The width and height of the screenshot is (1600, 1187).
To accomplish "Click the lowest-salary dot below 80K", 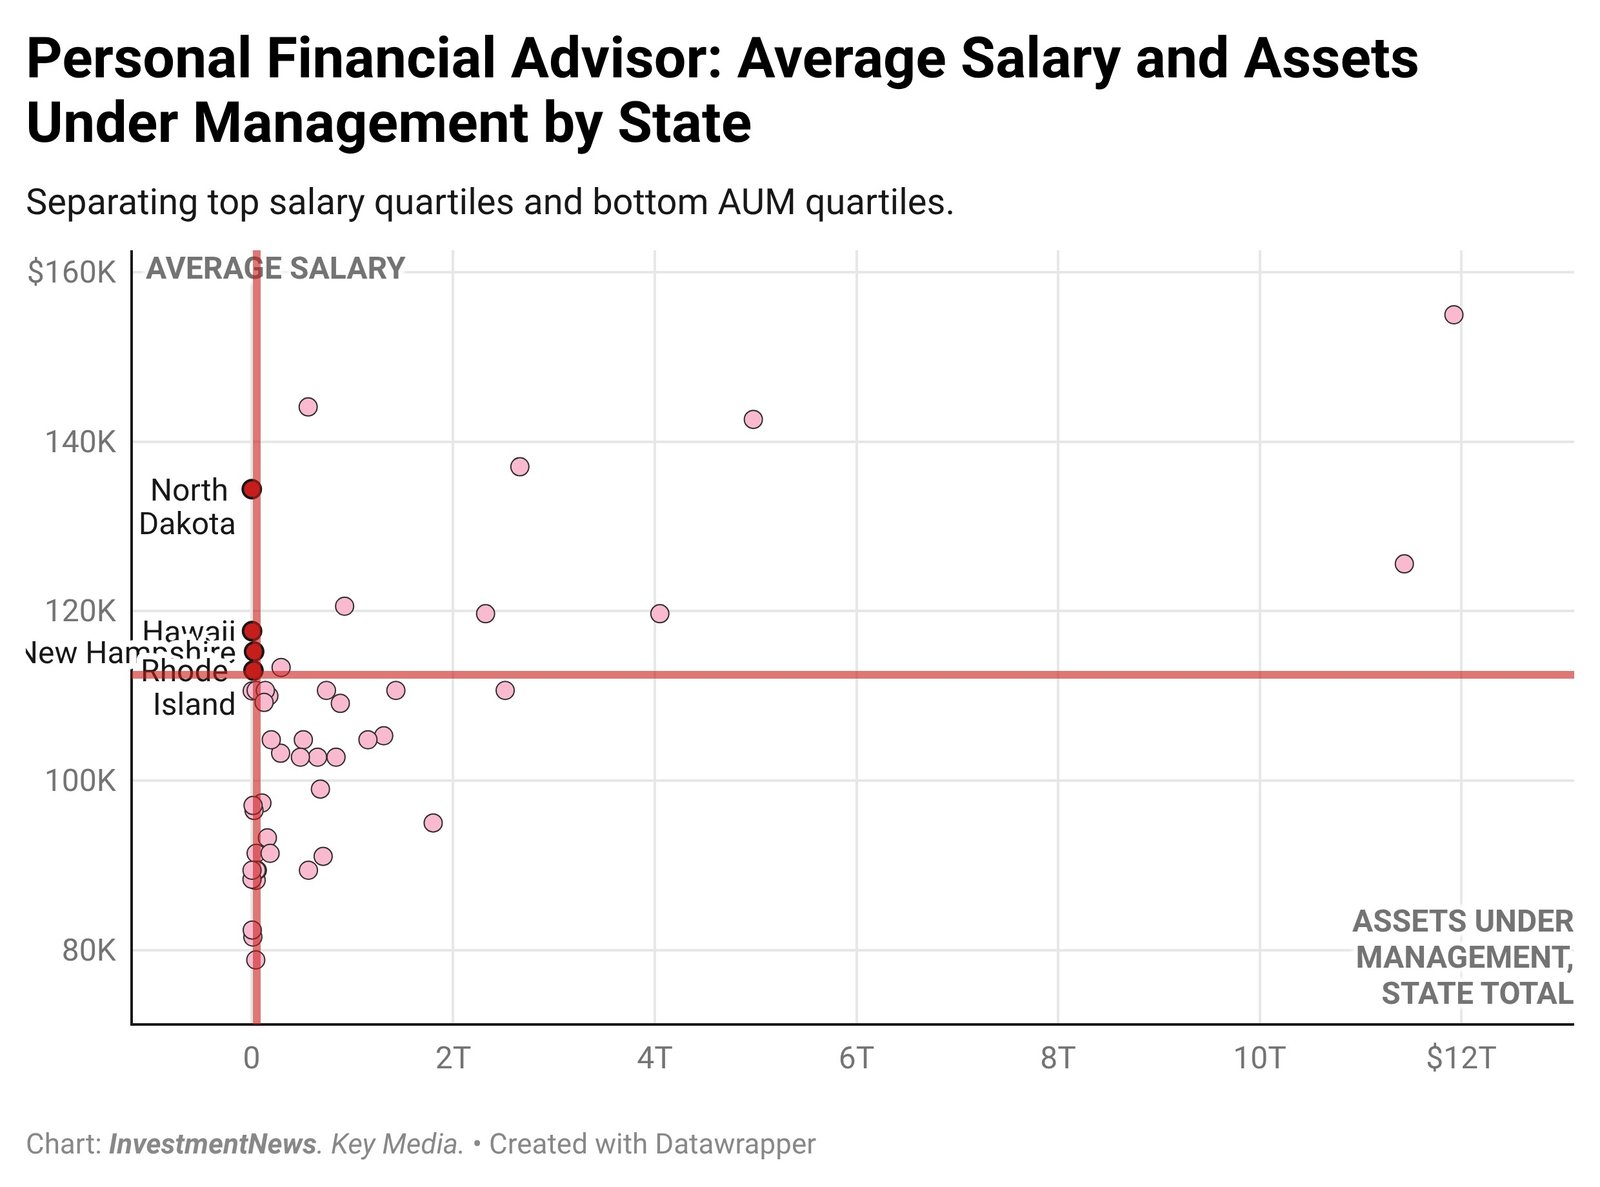I will point(255,960).
